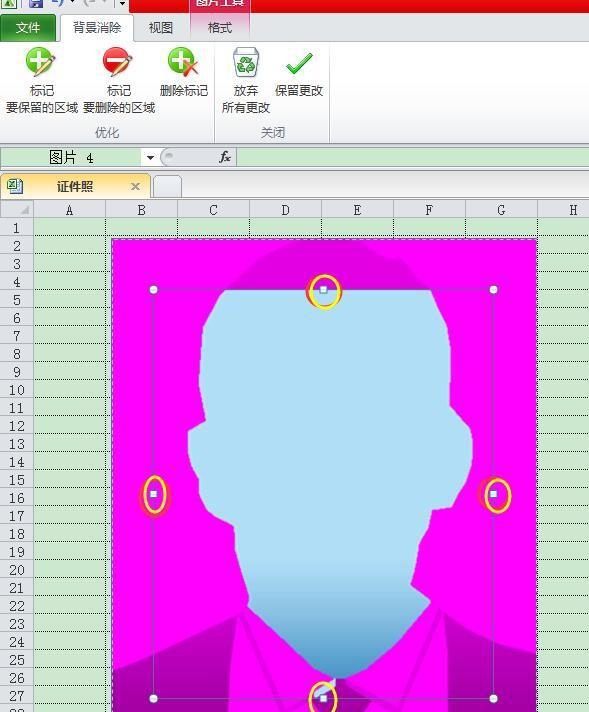Click bottom-middle handle of removal marquee
This screenshot has width=589, height=712.
pyautogui.click(x=323, y=698)
